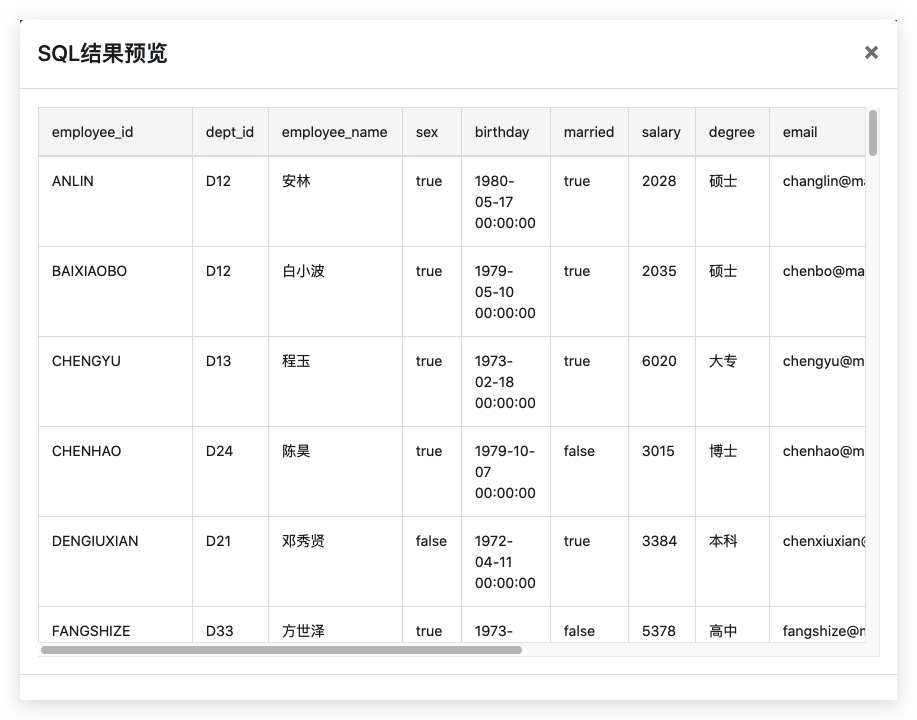The height and width of the screenshot is (720, 917).
Task: Click the email cell starting chenxiuxian
Action: point(818,562)
